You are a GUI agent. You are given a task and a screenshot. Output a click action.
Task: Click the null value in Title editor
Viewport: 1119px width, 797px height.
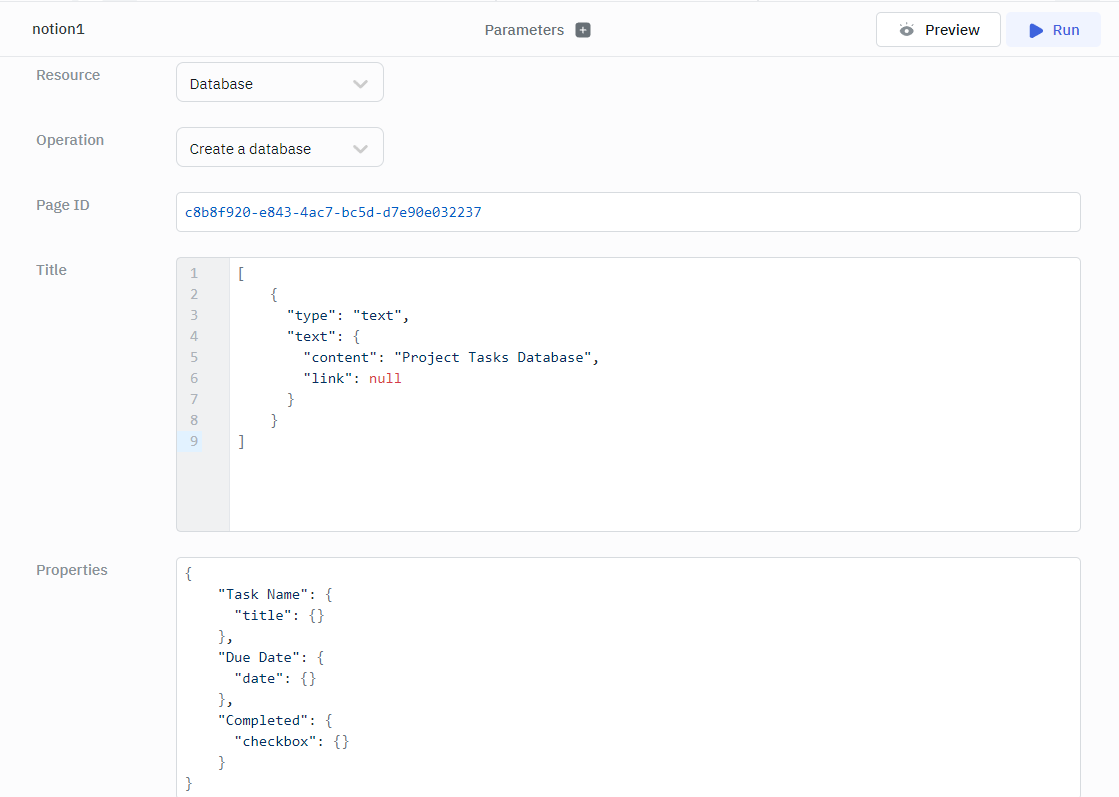point(385,378)
